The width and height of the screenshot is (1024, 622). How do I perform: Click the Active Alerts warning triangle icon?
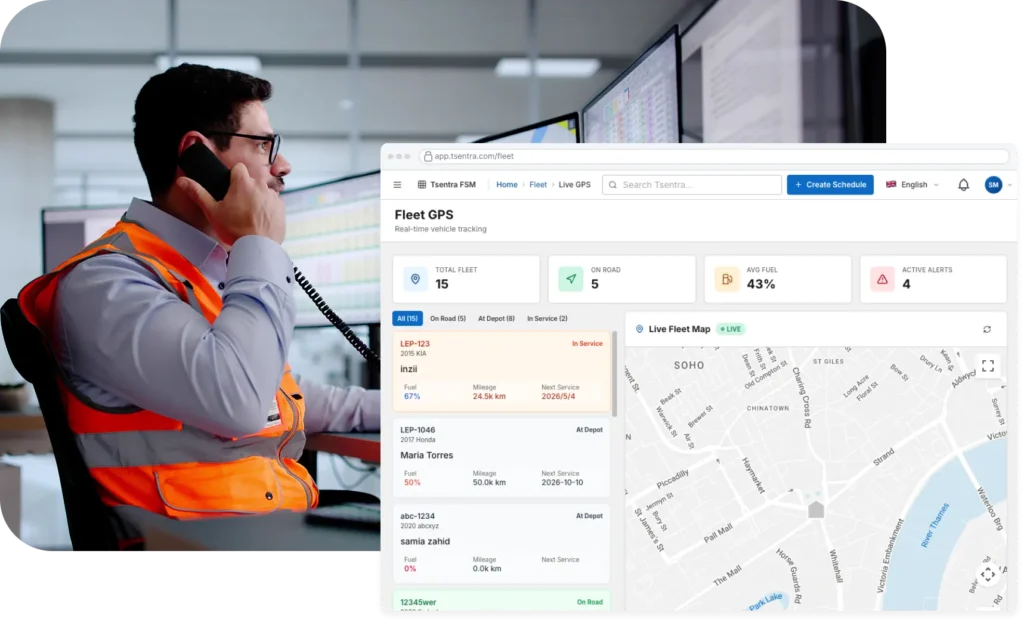pyautogui.click(x=882, y=279)
